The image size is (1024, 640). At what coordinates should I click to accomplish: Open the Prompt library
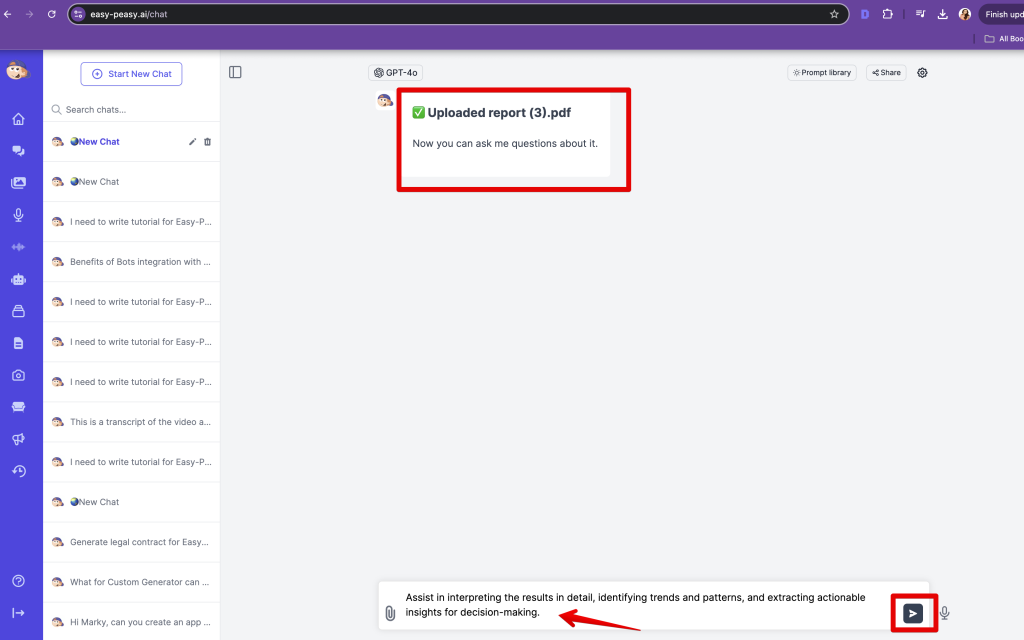click(822, 73)
